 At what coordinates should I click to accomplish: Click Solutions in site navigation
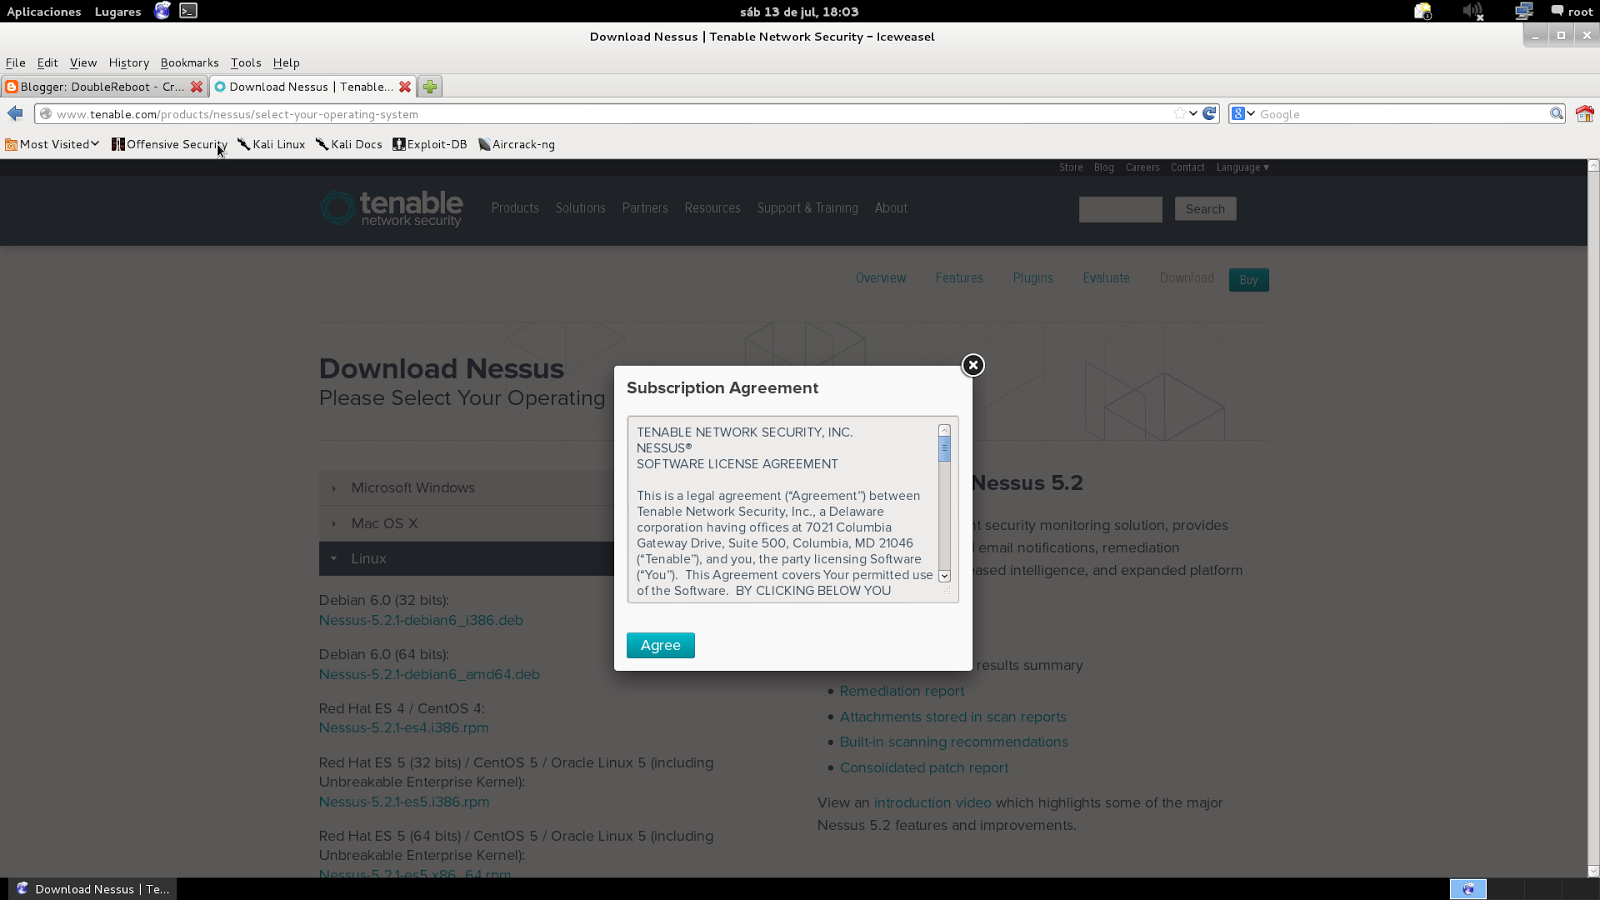click(x=581, y=208)
